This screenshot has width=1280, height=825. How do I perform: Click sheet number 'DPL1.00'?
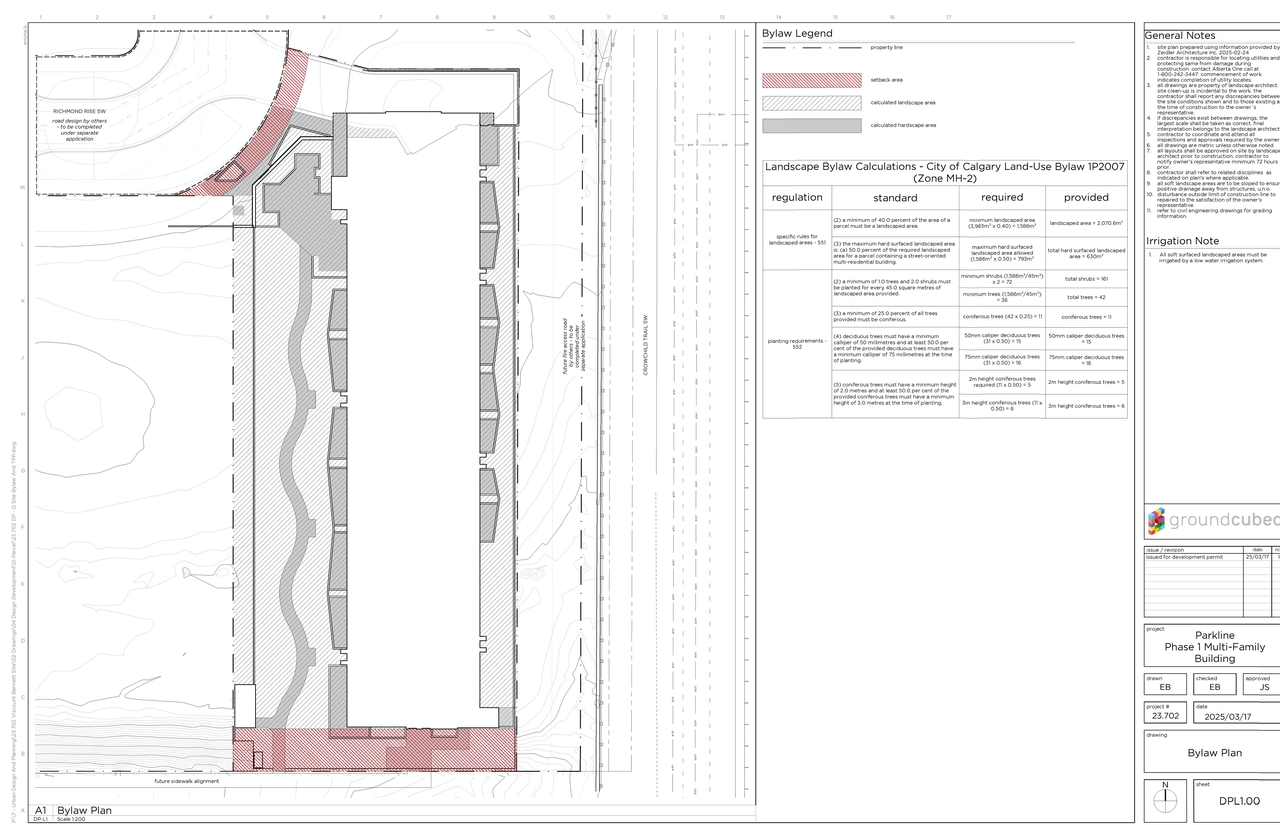click(1239, 801)
